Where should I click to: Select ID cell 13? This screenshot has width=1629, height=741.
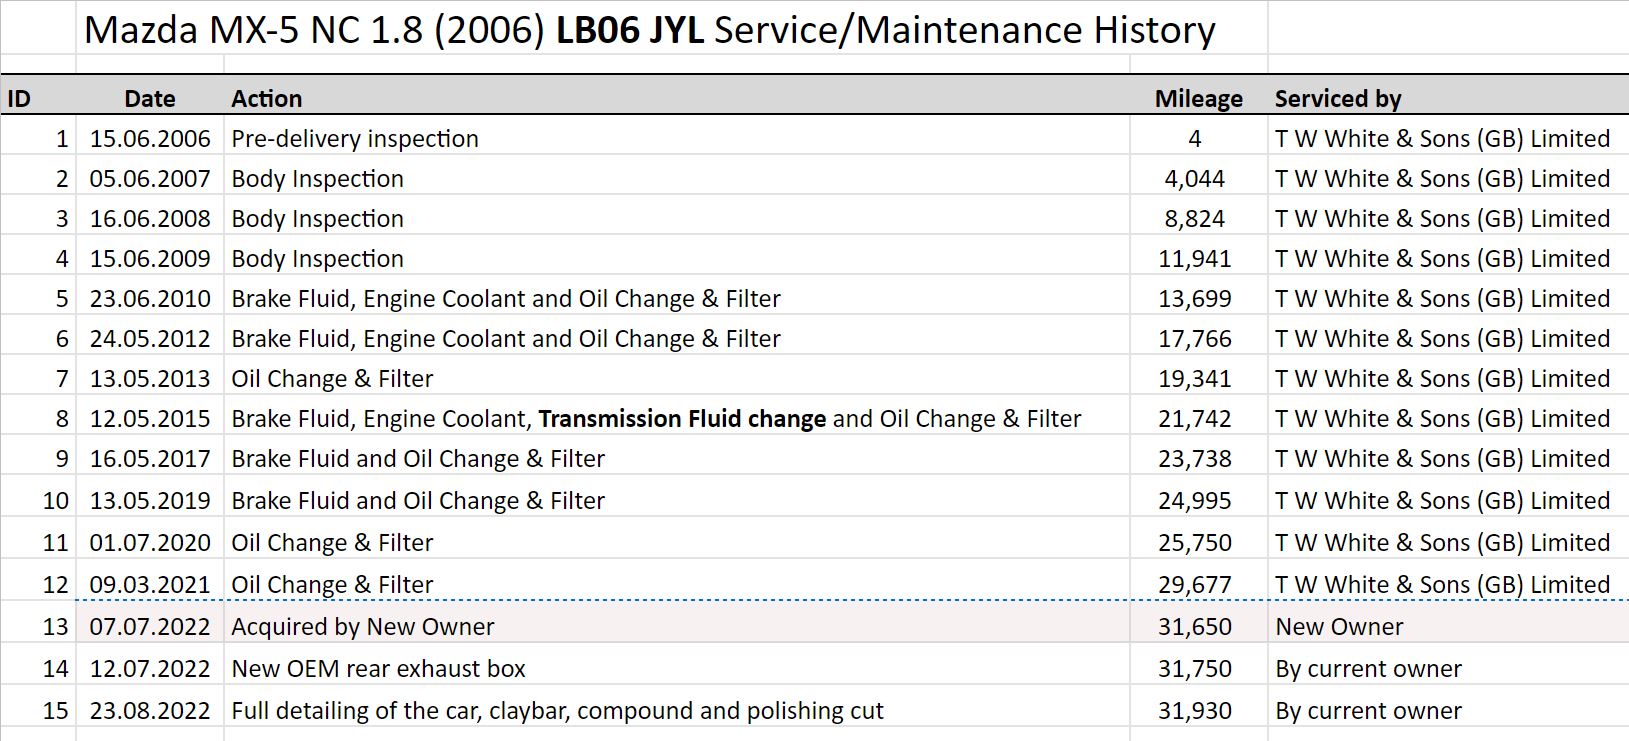point(38,626)
